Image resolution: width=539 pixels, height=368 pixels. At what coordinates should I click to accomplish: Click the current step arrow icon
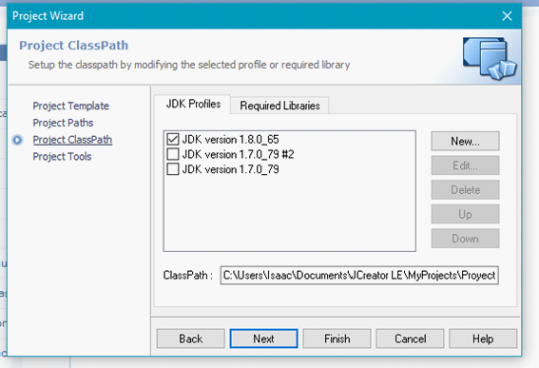[x=18, y=140]
